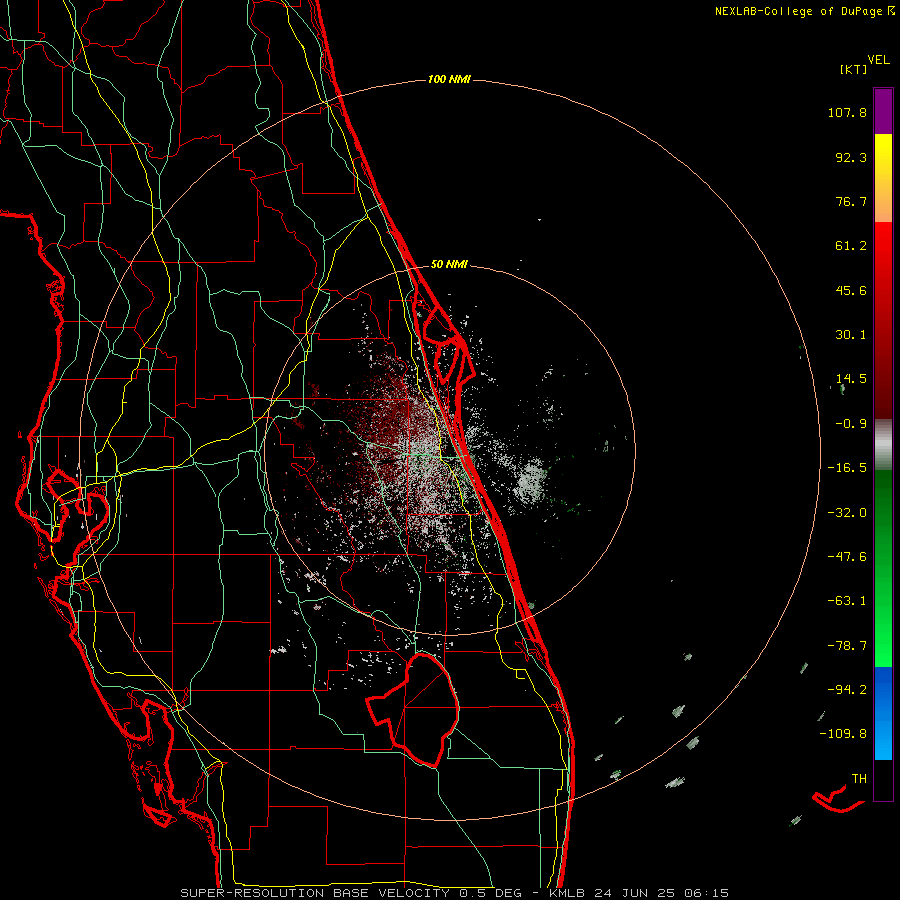The image size is (900, 900).
Task: Pick the blue segment of the color bar
Action: [x=883, y=713]
